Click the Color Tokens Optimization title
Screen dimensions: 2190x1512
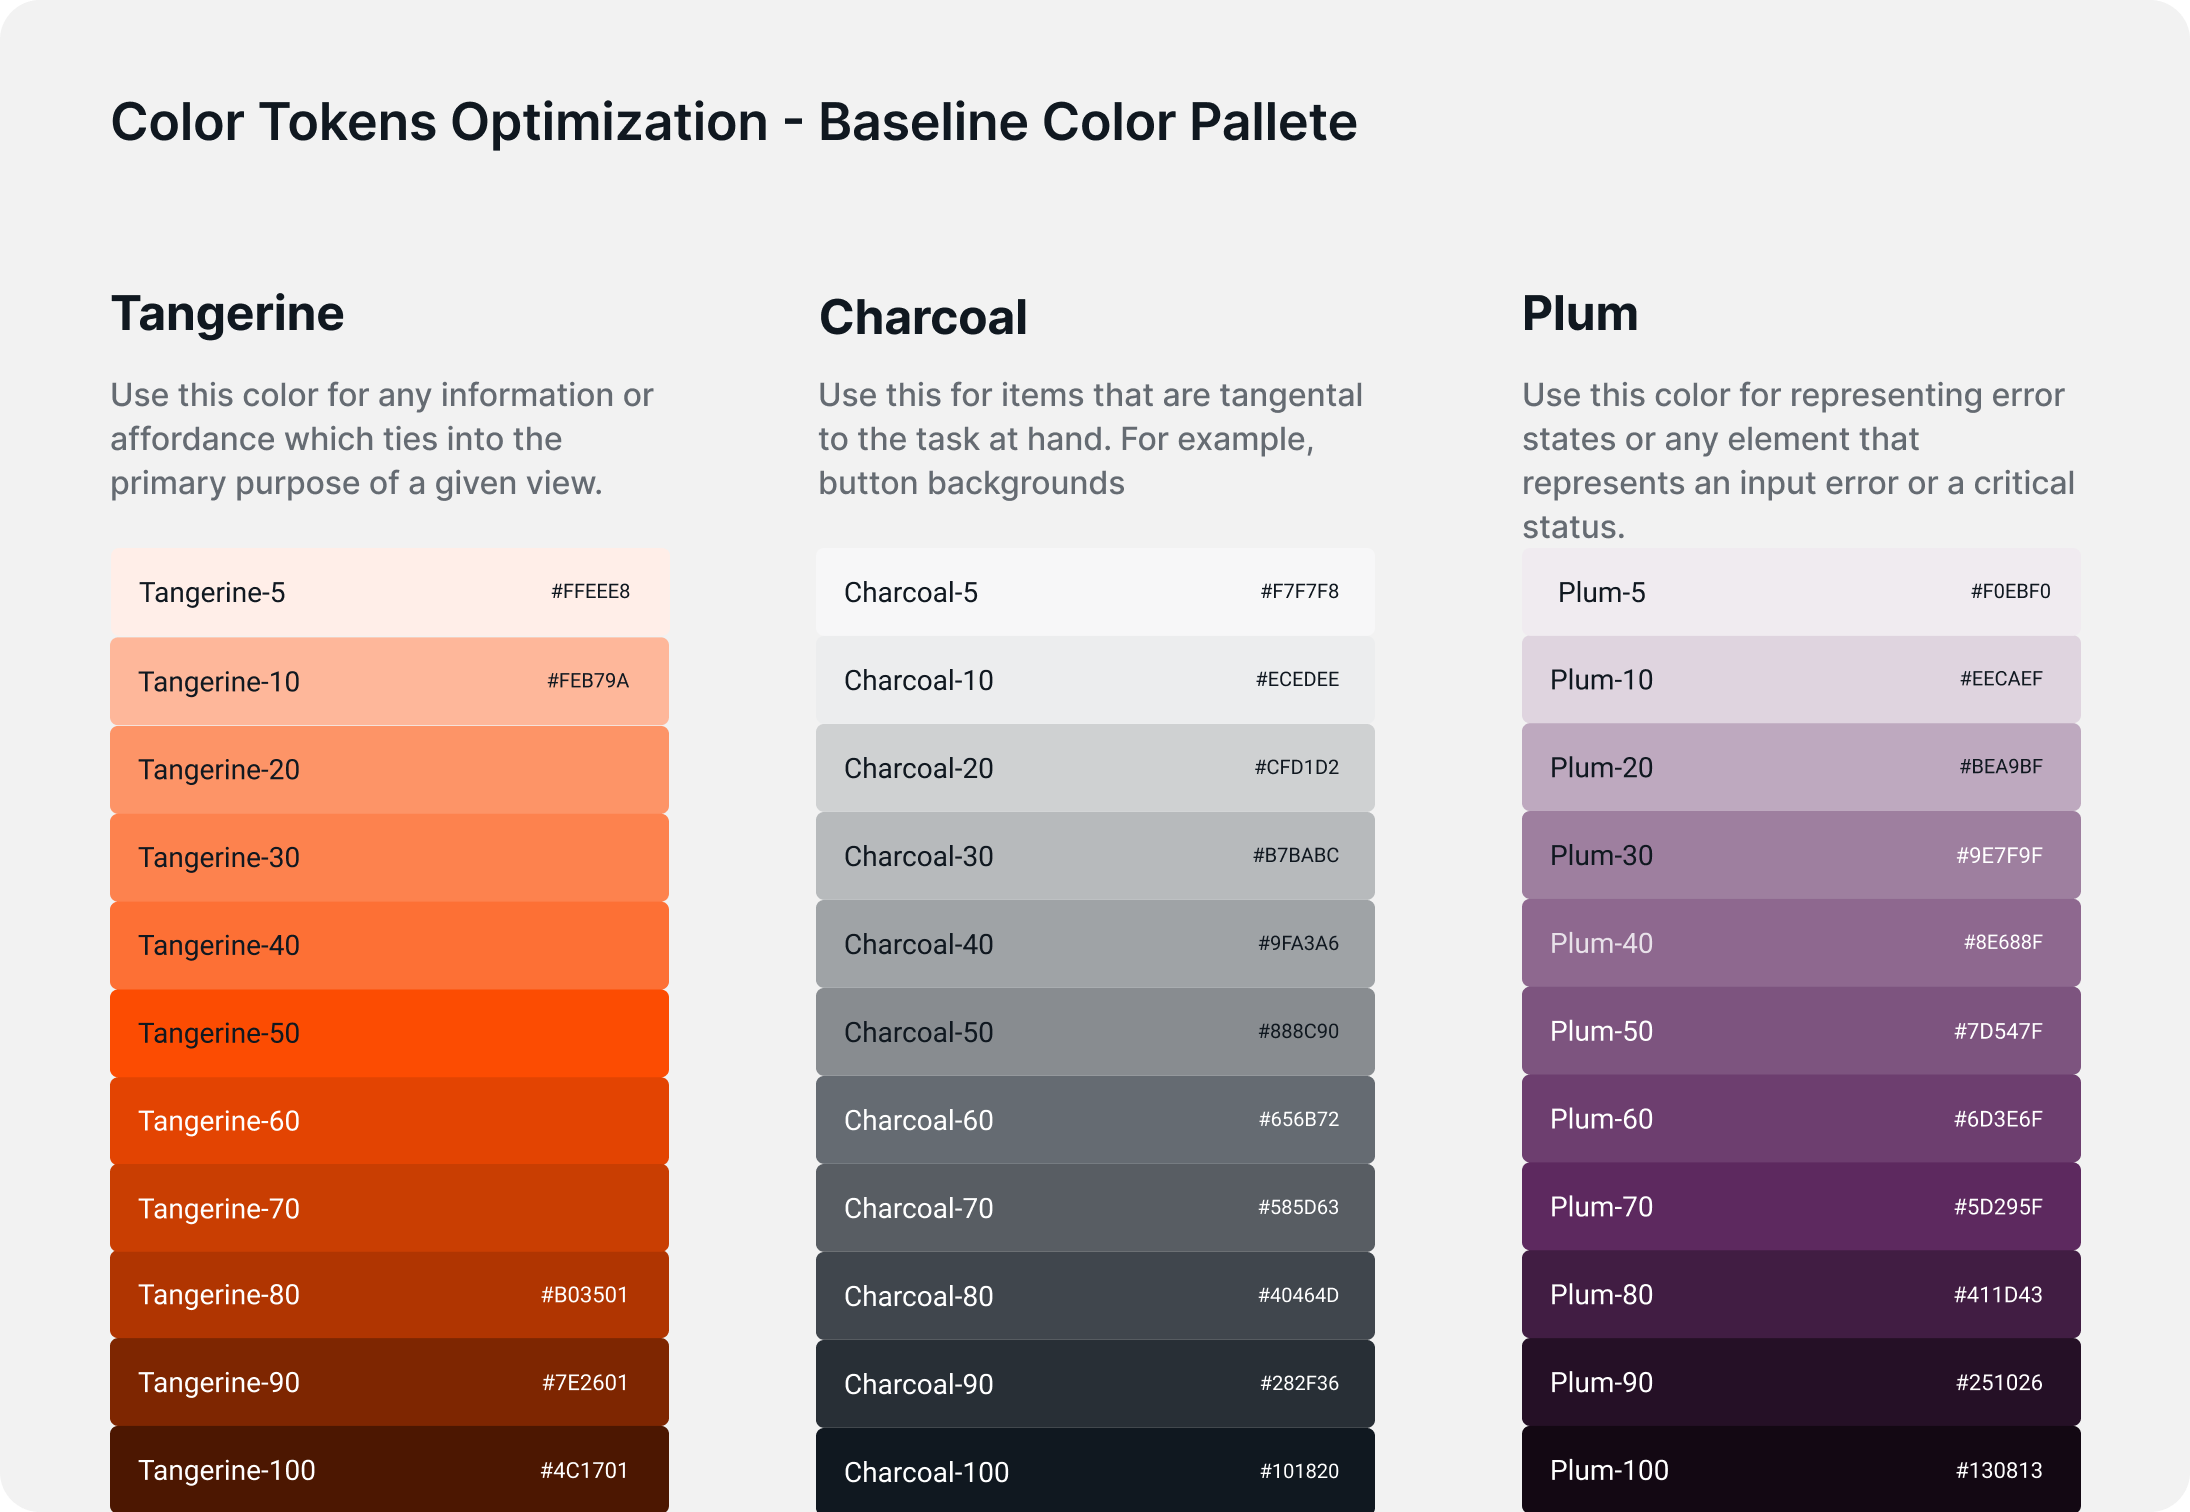733,122
